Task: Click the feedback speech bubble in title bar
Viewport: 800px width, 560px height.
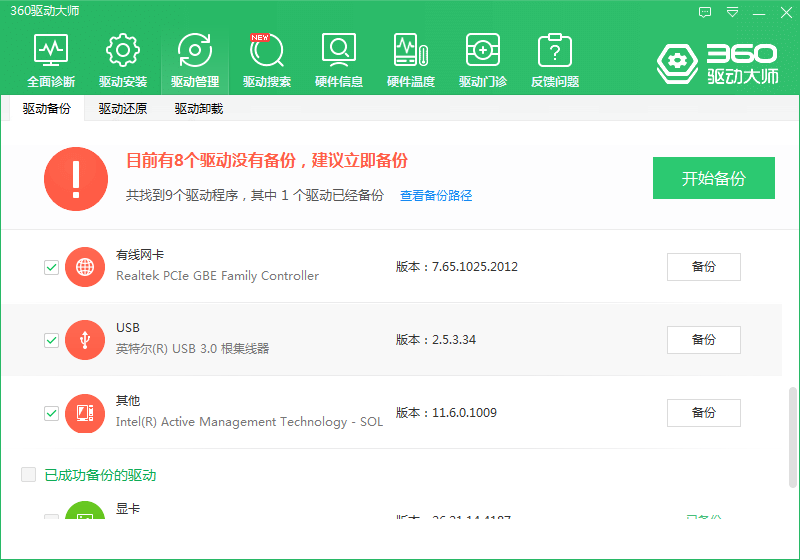Action: click(x=705, y=12)
